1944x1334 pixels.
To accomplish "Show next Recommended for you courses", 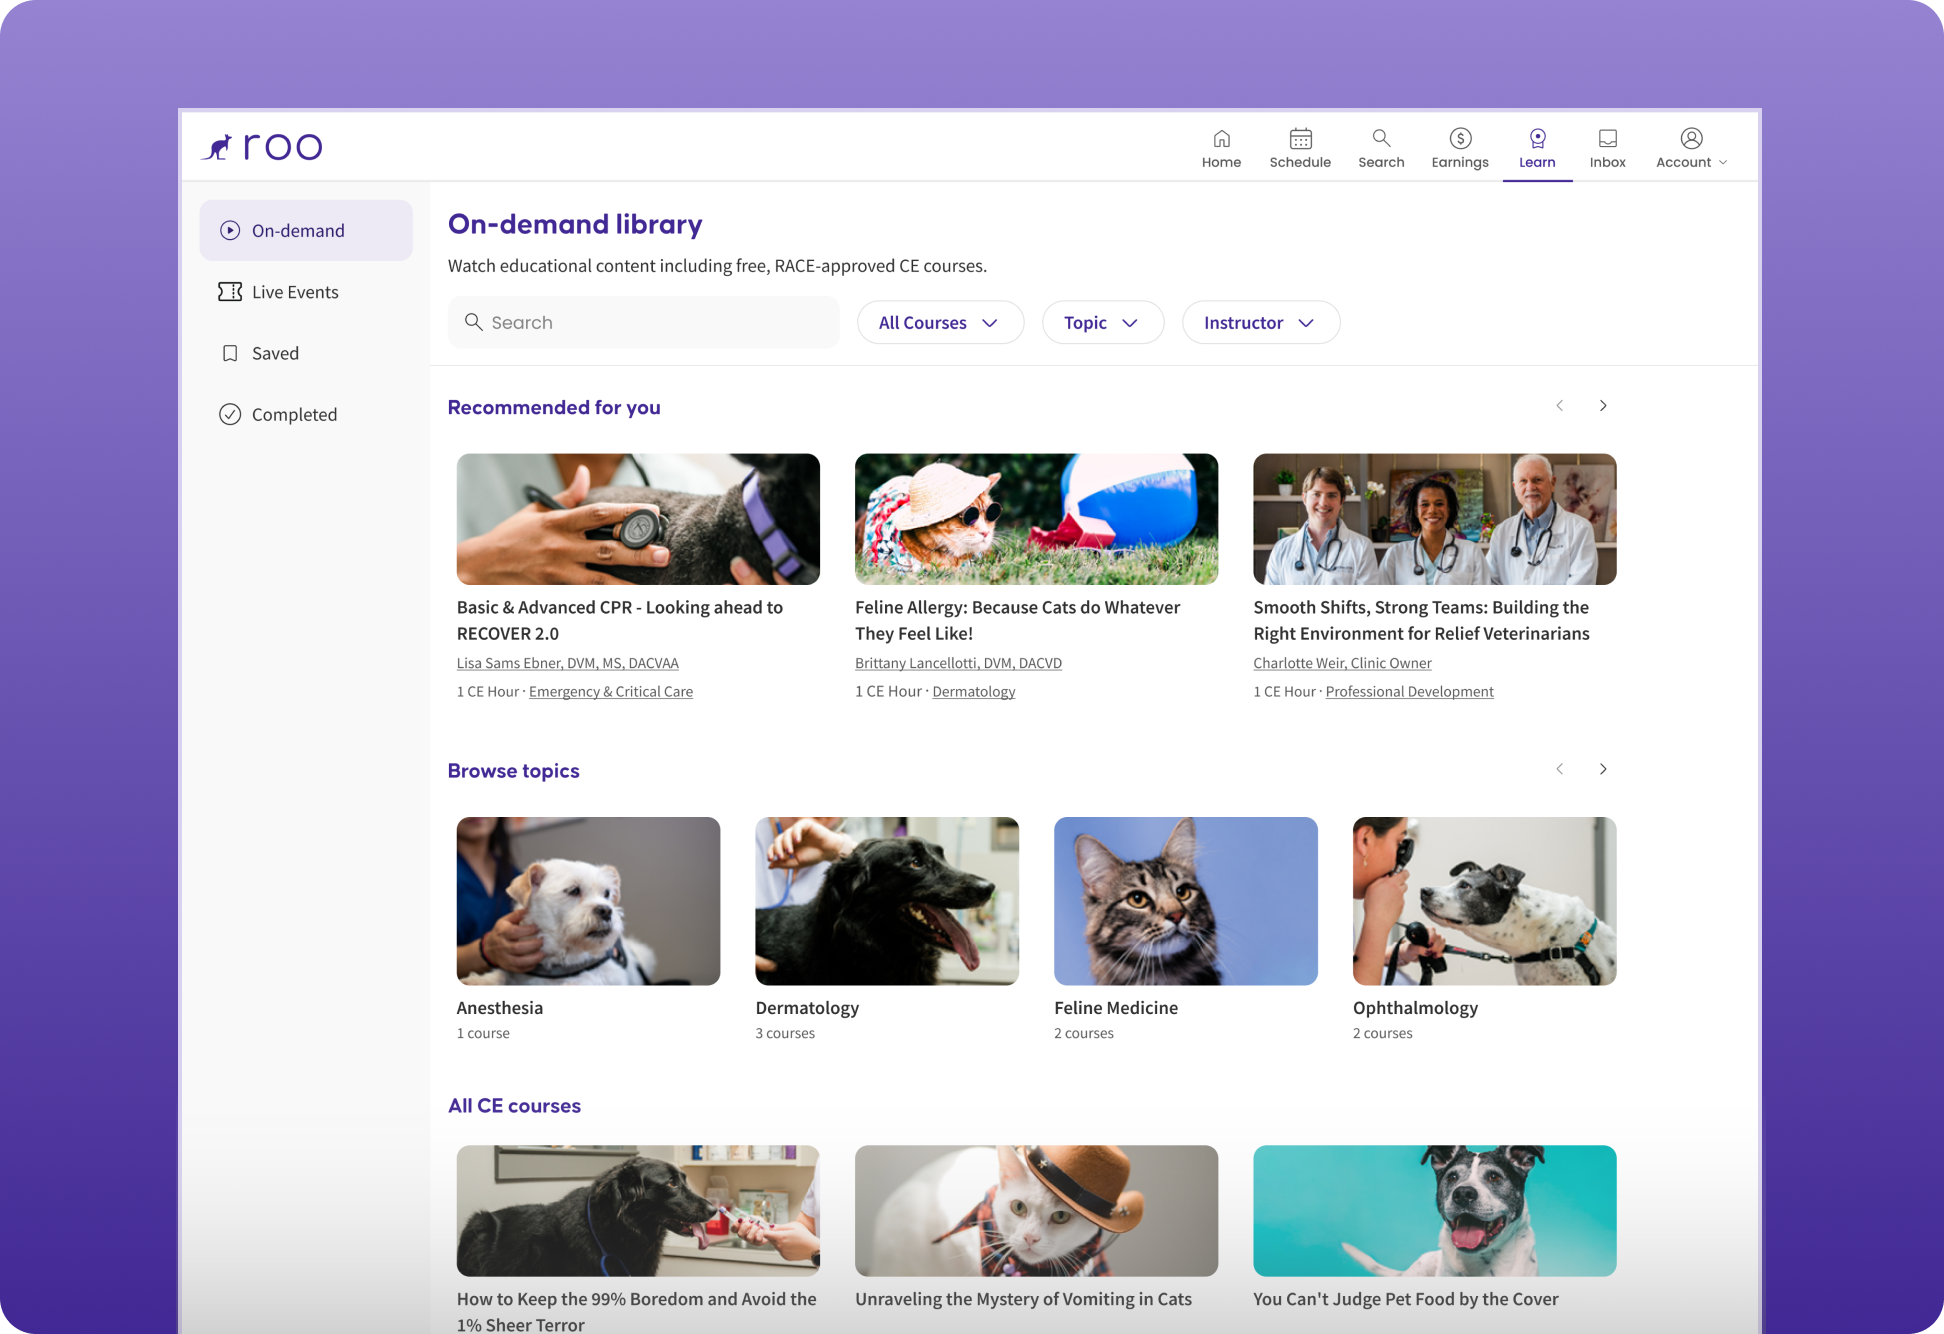I will 1603,405.
